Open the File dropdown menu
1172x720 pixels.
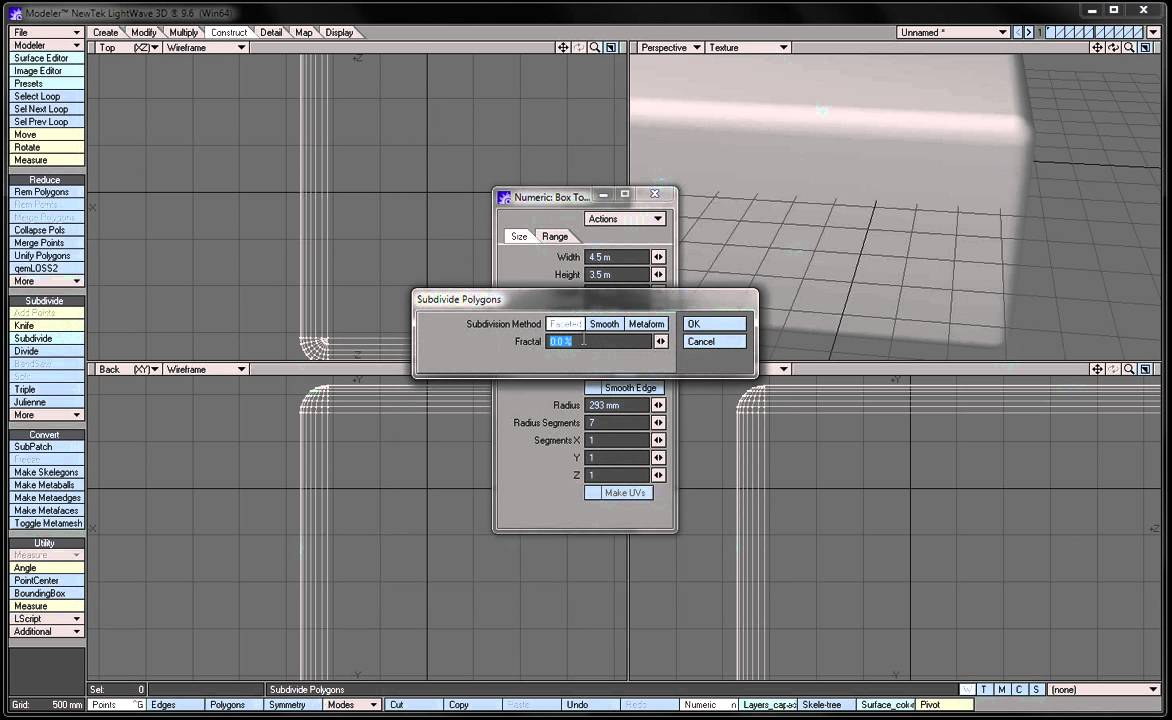pyautogui.click(x=46, y=32)
